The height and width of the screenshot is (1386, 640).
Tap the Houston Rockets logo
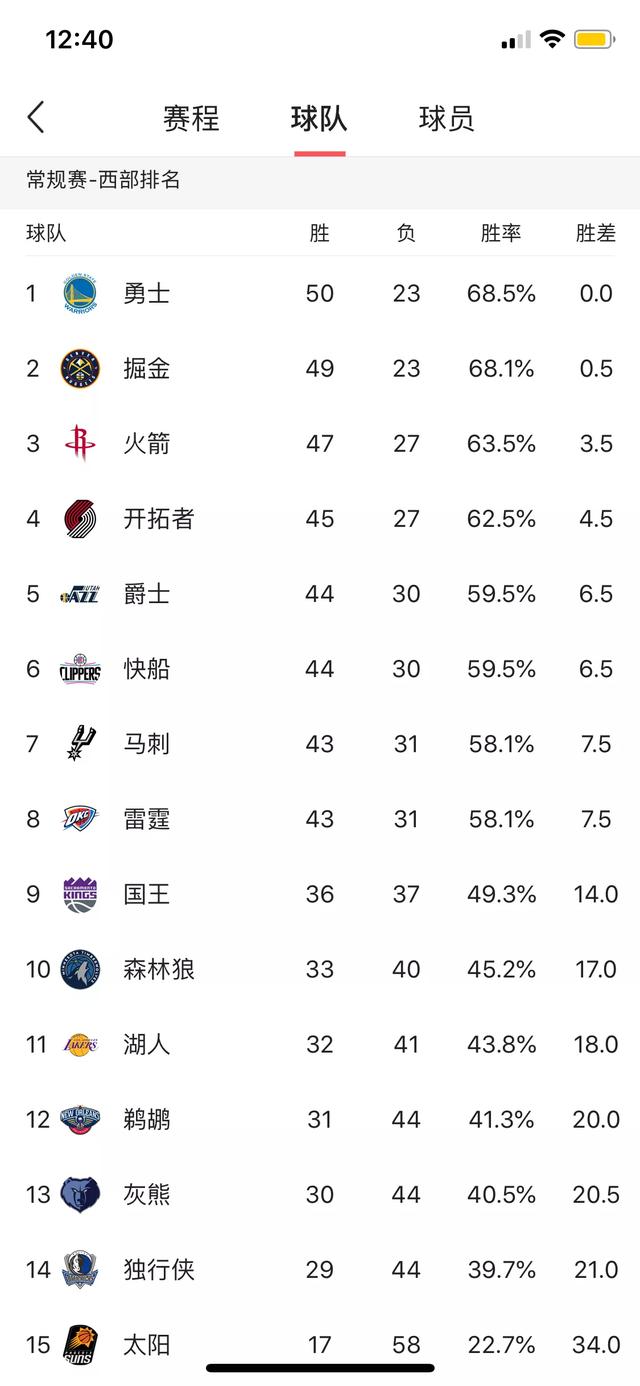click(79, 443)
